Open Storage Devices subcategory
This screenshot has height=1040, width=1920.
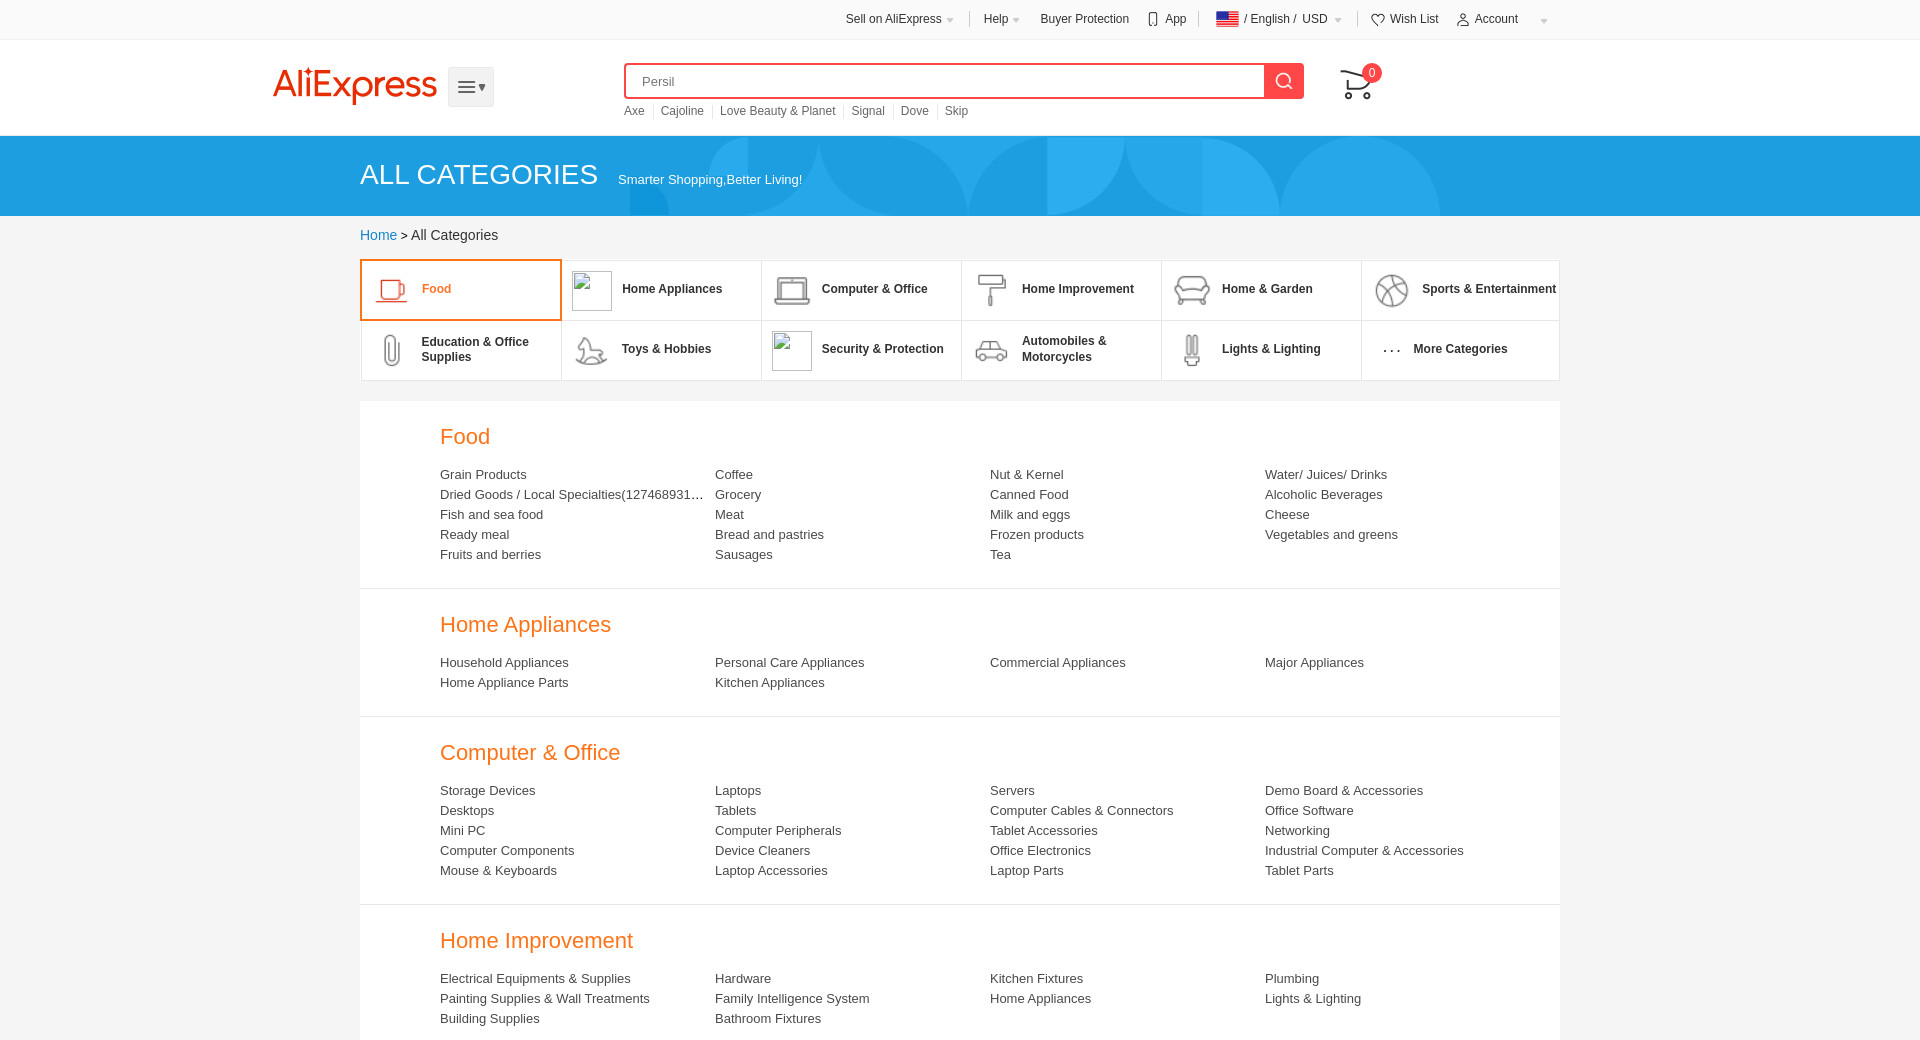[x=487, y=791]
